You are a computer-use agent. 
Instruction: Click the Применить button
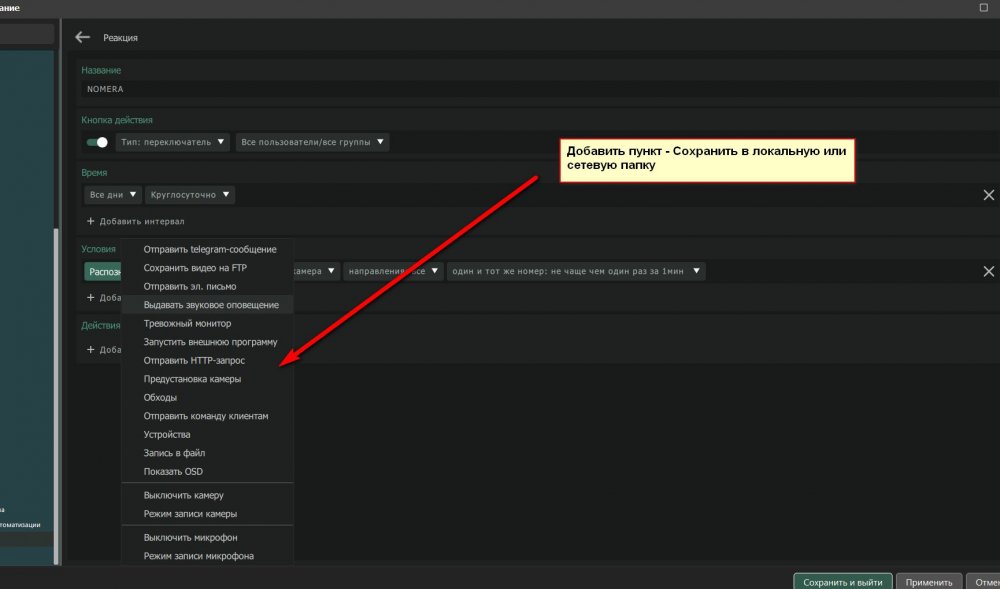point(929,582)
